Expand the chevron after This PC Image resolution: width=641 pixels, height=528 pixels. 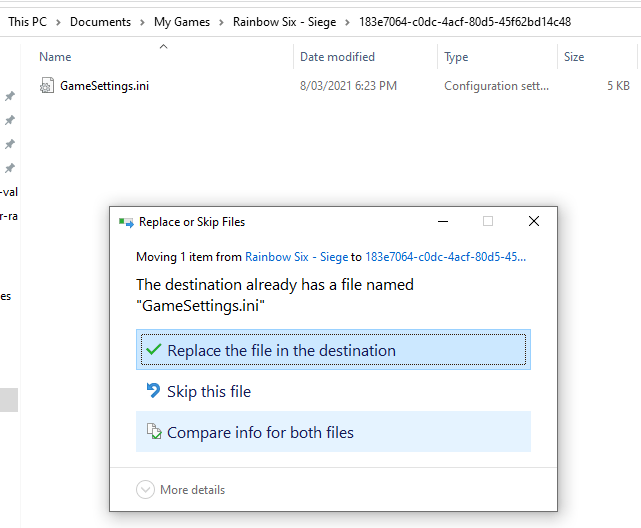click(58, 22)
